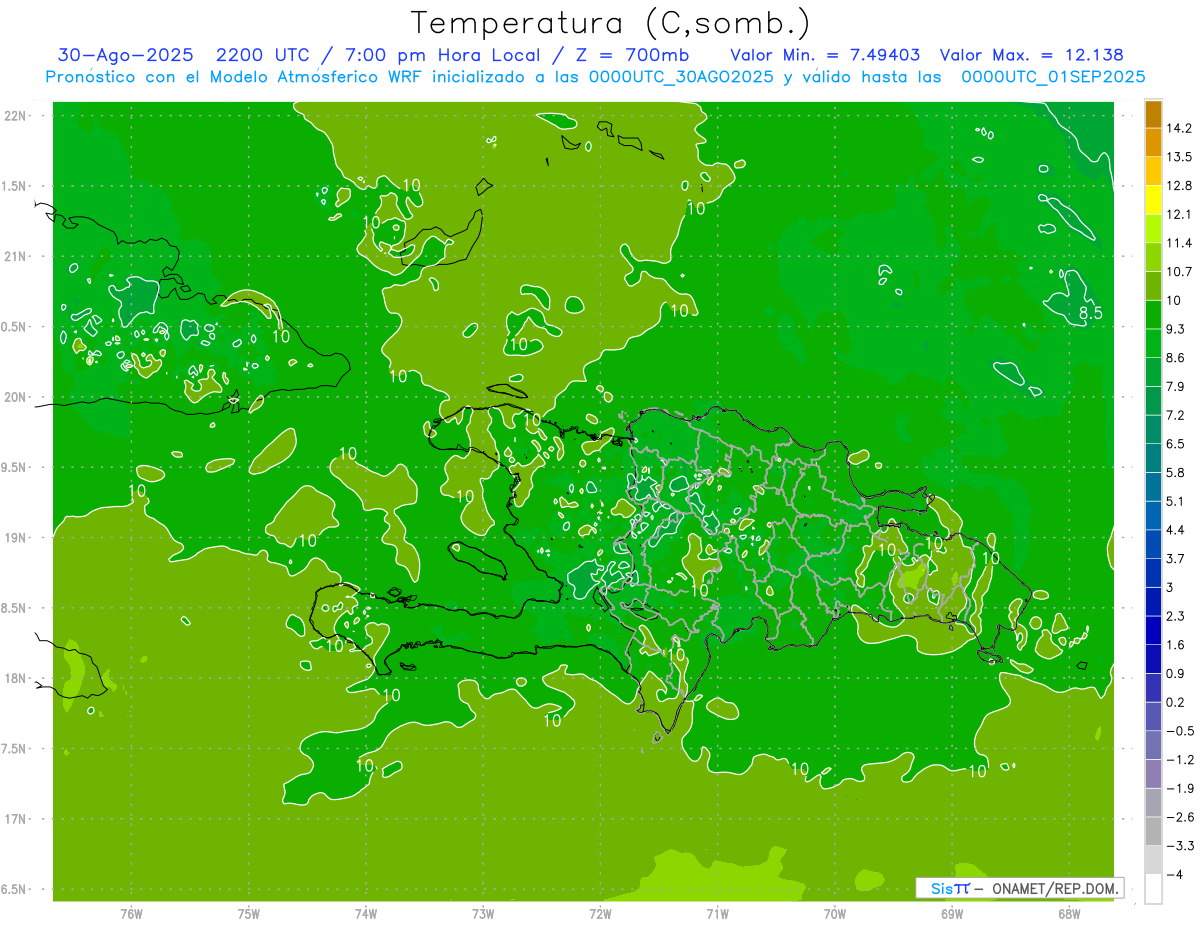Click the 'Valor Min. = 7.49403' text
Viewport: 1200px width, 927px height.
coord(825,55)
